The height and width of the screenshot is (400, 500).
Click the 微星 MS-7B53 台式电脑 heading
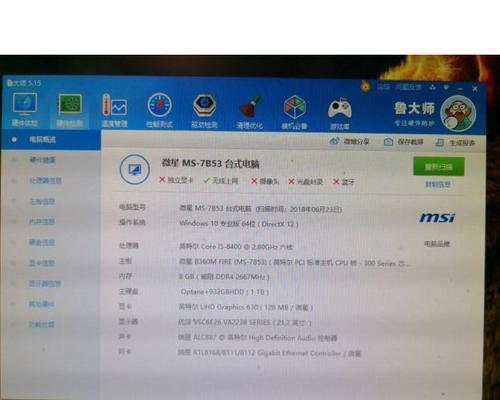click(x=210, y=163)
